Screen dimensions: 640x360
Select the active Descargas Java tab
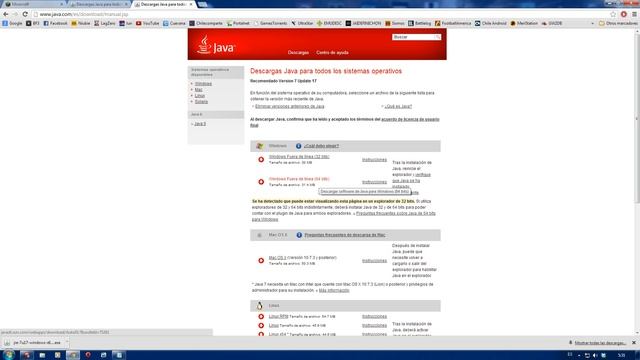(x=164, y=4)
